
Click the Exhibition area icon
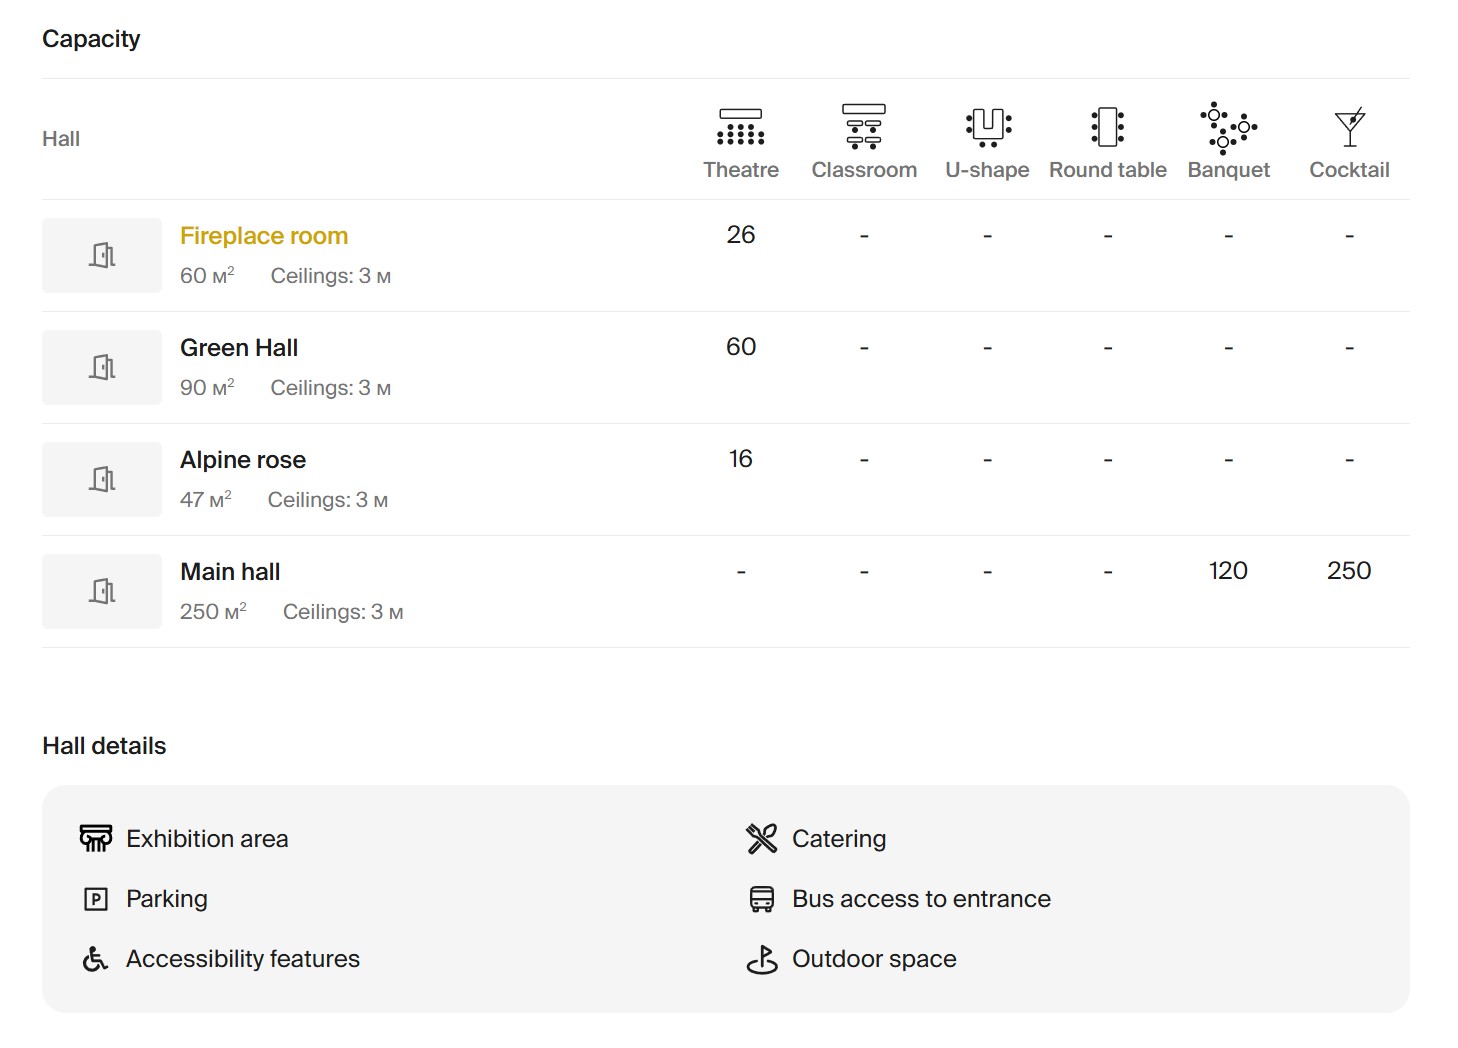[96, 839]
